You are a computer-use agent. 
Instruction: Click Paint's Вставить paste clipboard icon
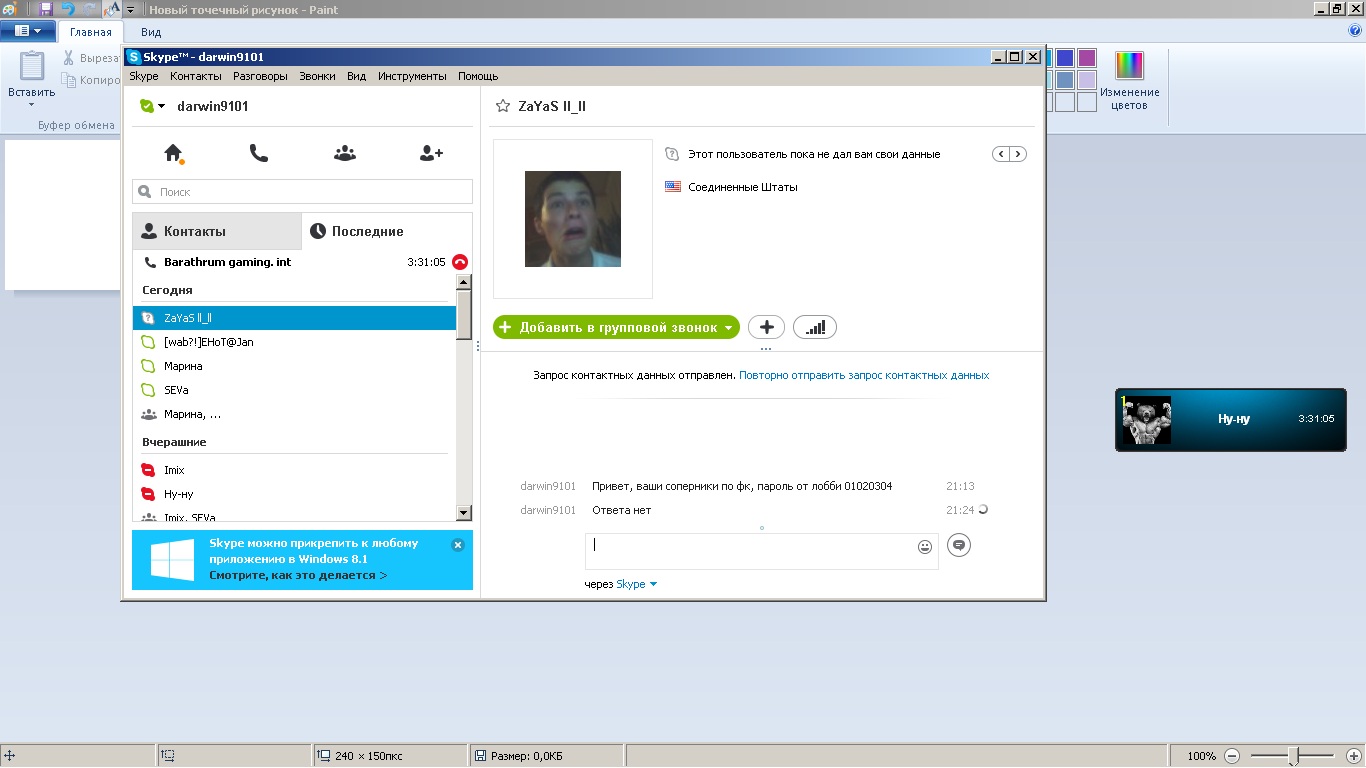click(31, 66)
